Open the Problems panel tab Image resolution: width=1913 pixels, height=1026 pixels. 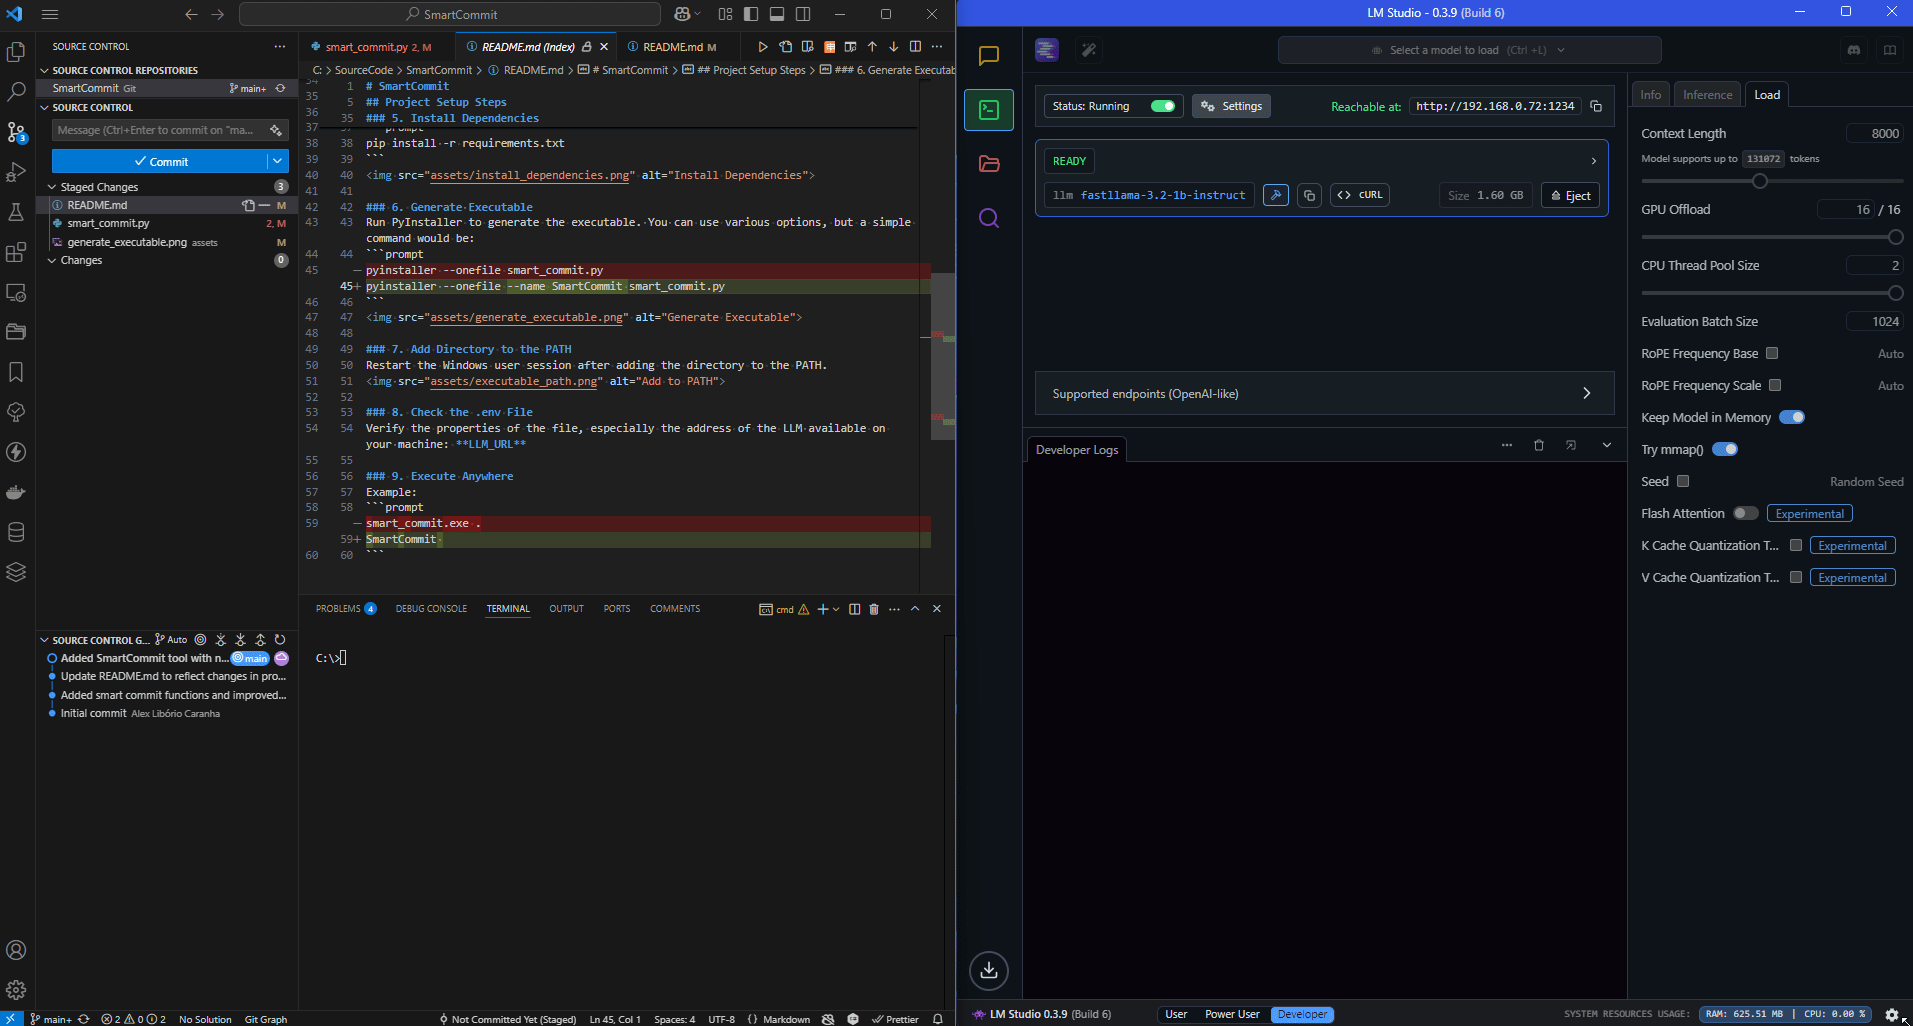click(345, 609)
